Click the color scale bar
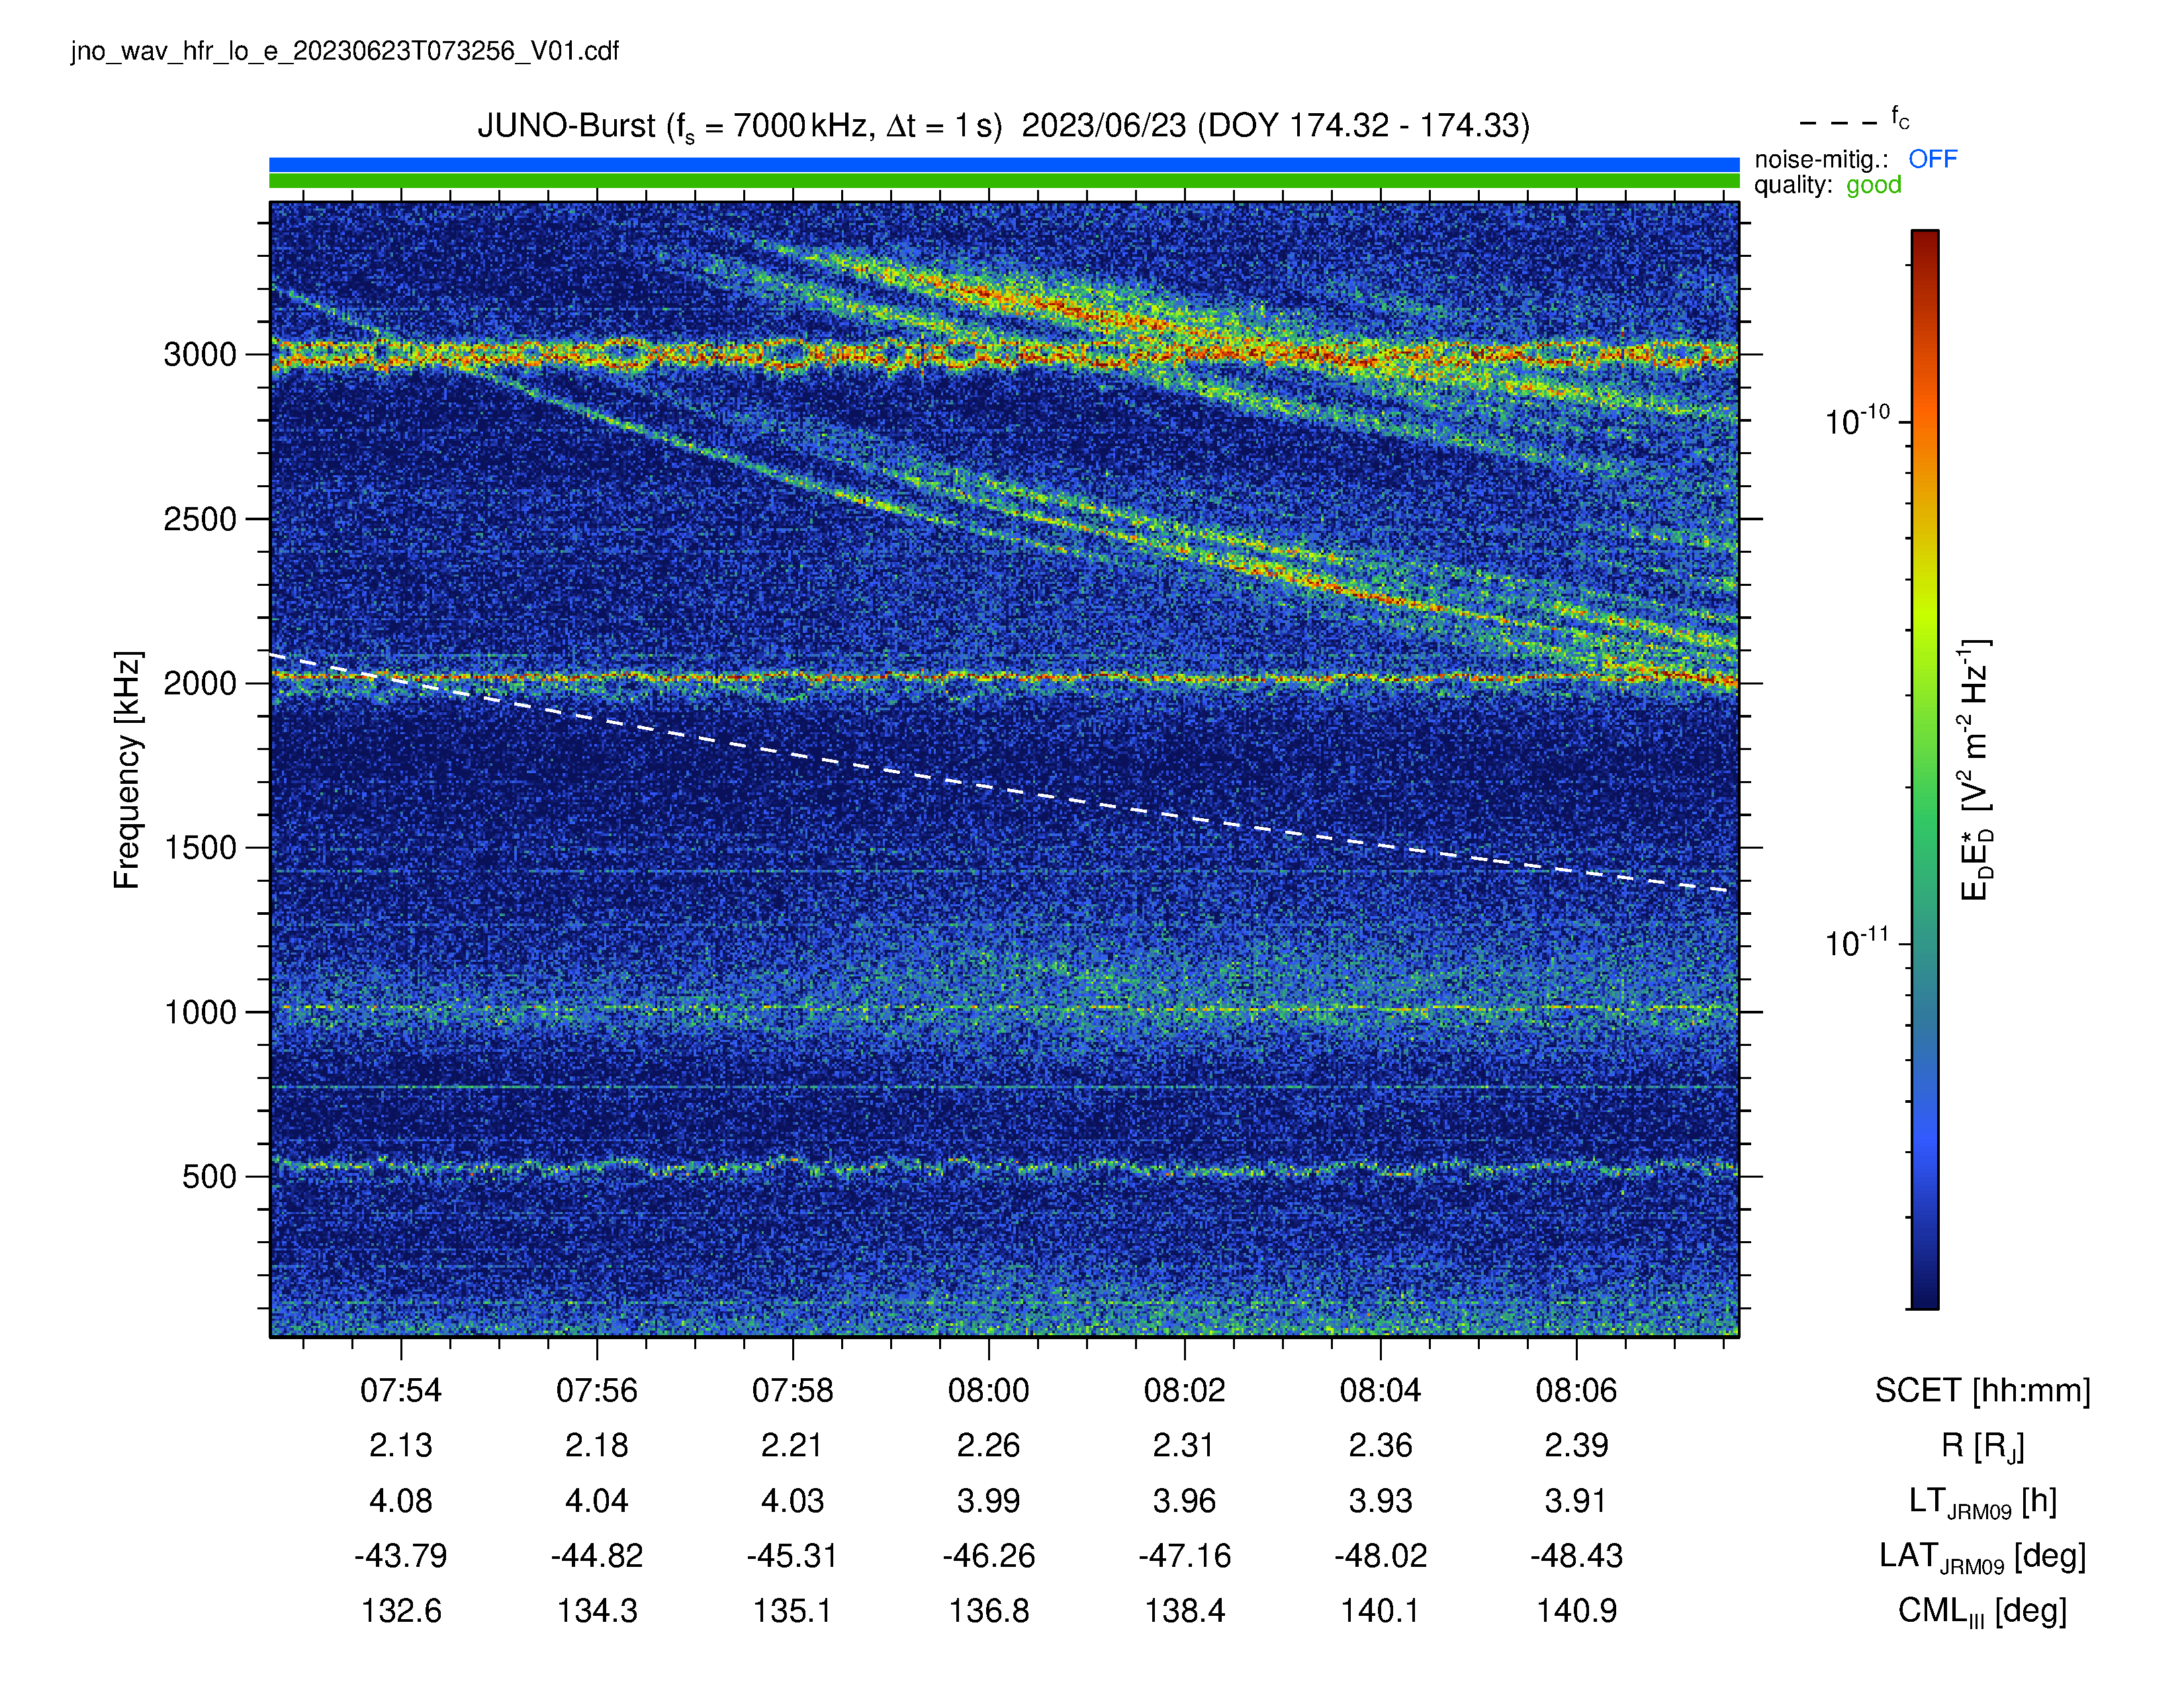The height and width of the screenshot is (1688, 2184). coord(1925,769)
